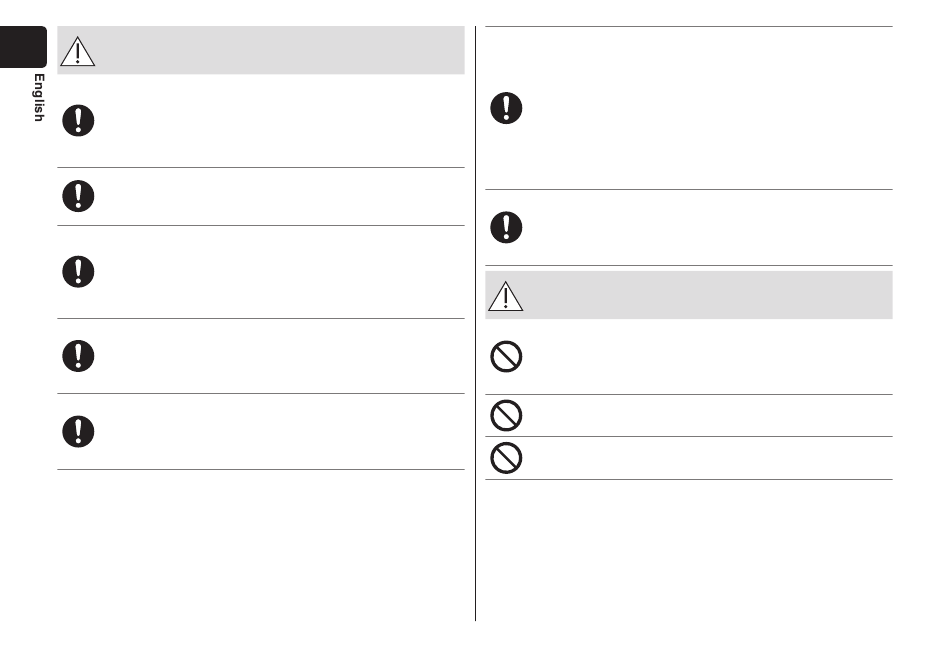950x668 pixels.
Task: Click the black tab above the English label
Action: click(x=23, y=47)
